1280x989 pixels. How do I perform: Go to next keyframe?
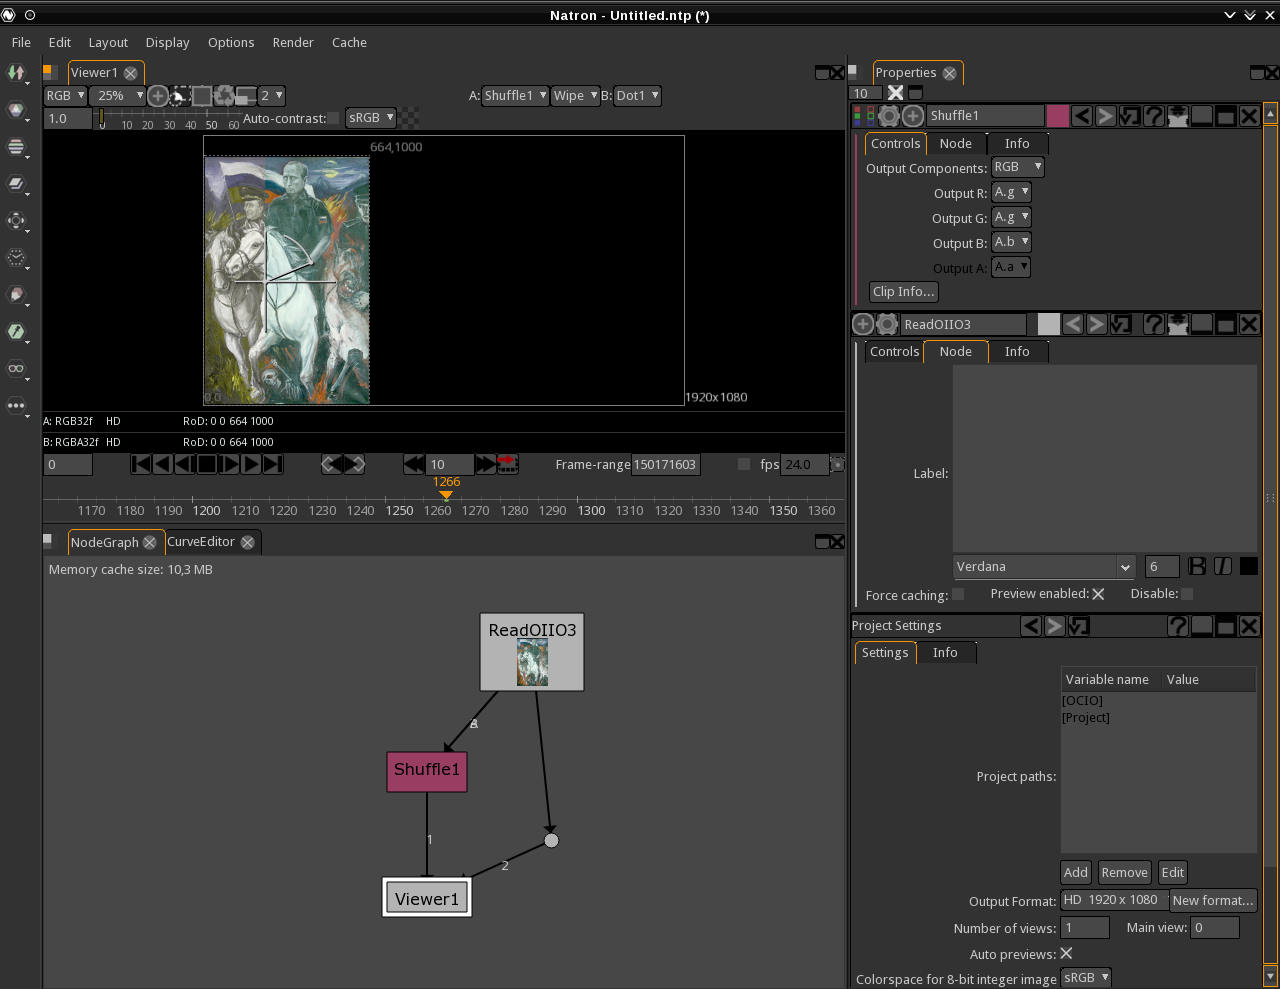pyautogui.click(x=354, y=464)
